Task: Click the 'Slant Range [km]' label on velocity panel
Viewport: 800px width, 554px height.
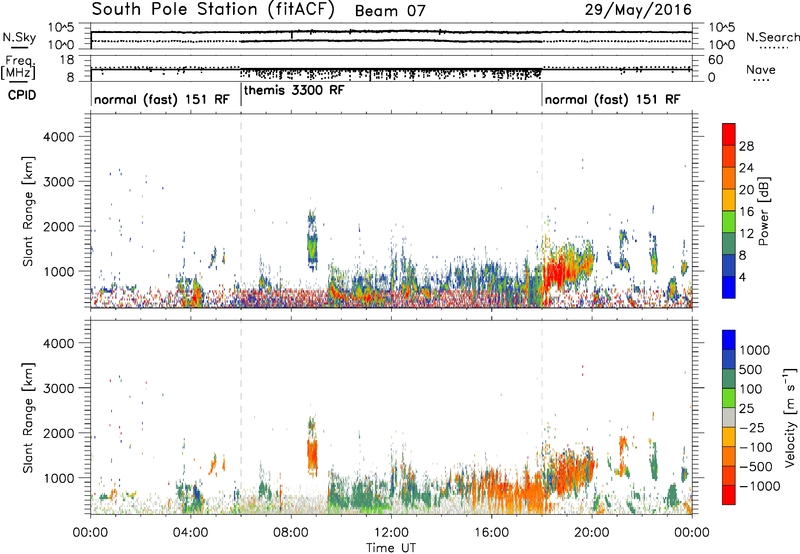Action: pos(28,417)
